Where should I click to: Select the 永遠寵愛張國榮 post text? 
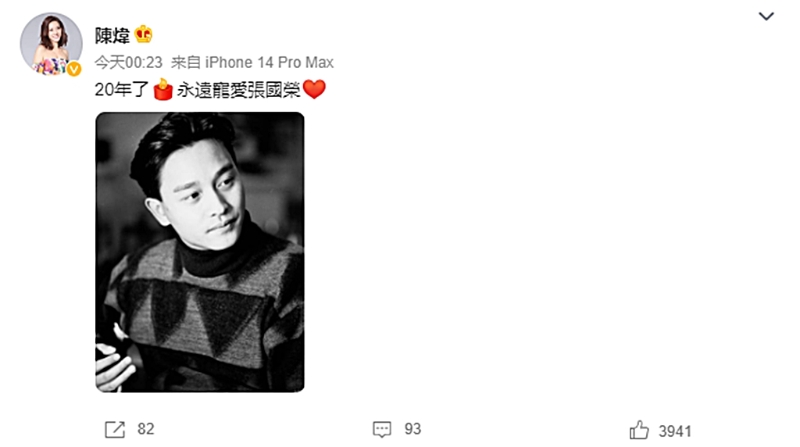pos(238,90)
